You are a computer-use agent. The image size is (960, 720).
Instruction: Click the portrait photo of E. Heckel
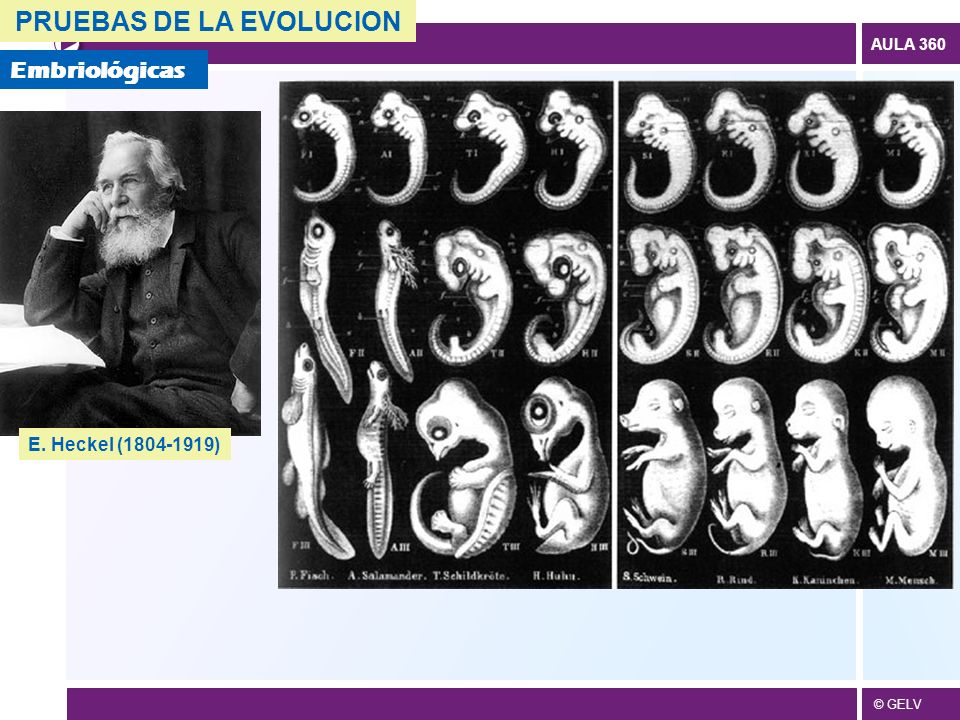(x=130, y=273)
